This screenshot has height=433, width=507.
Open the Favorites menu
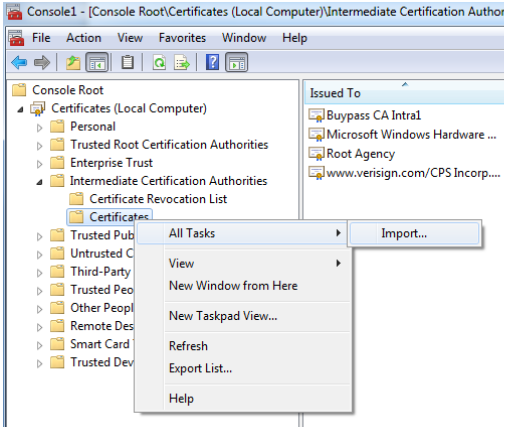point(182,38)
